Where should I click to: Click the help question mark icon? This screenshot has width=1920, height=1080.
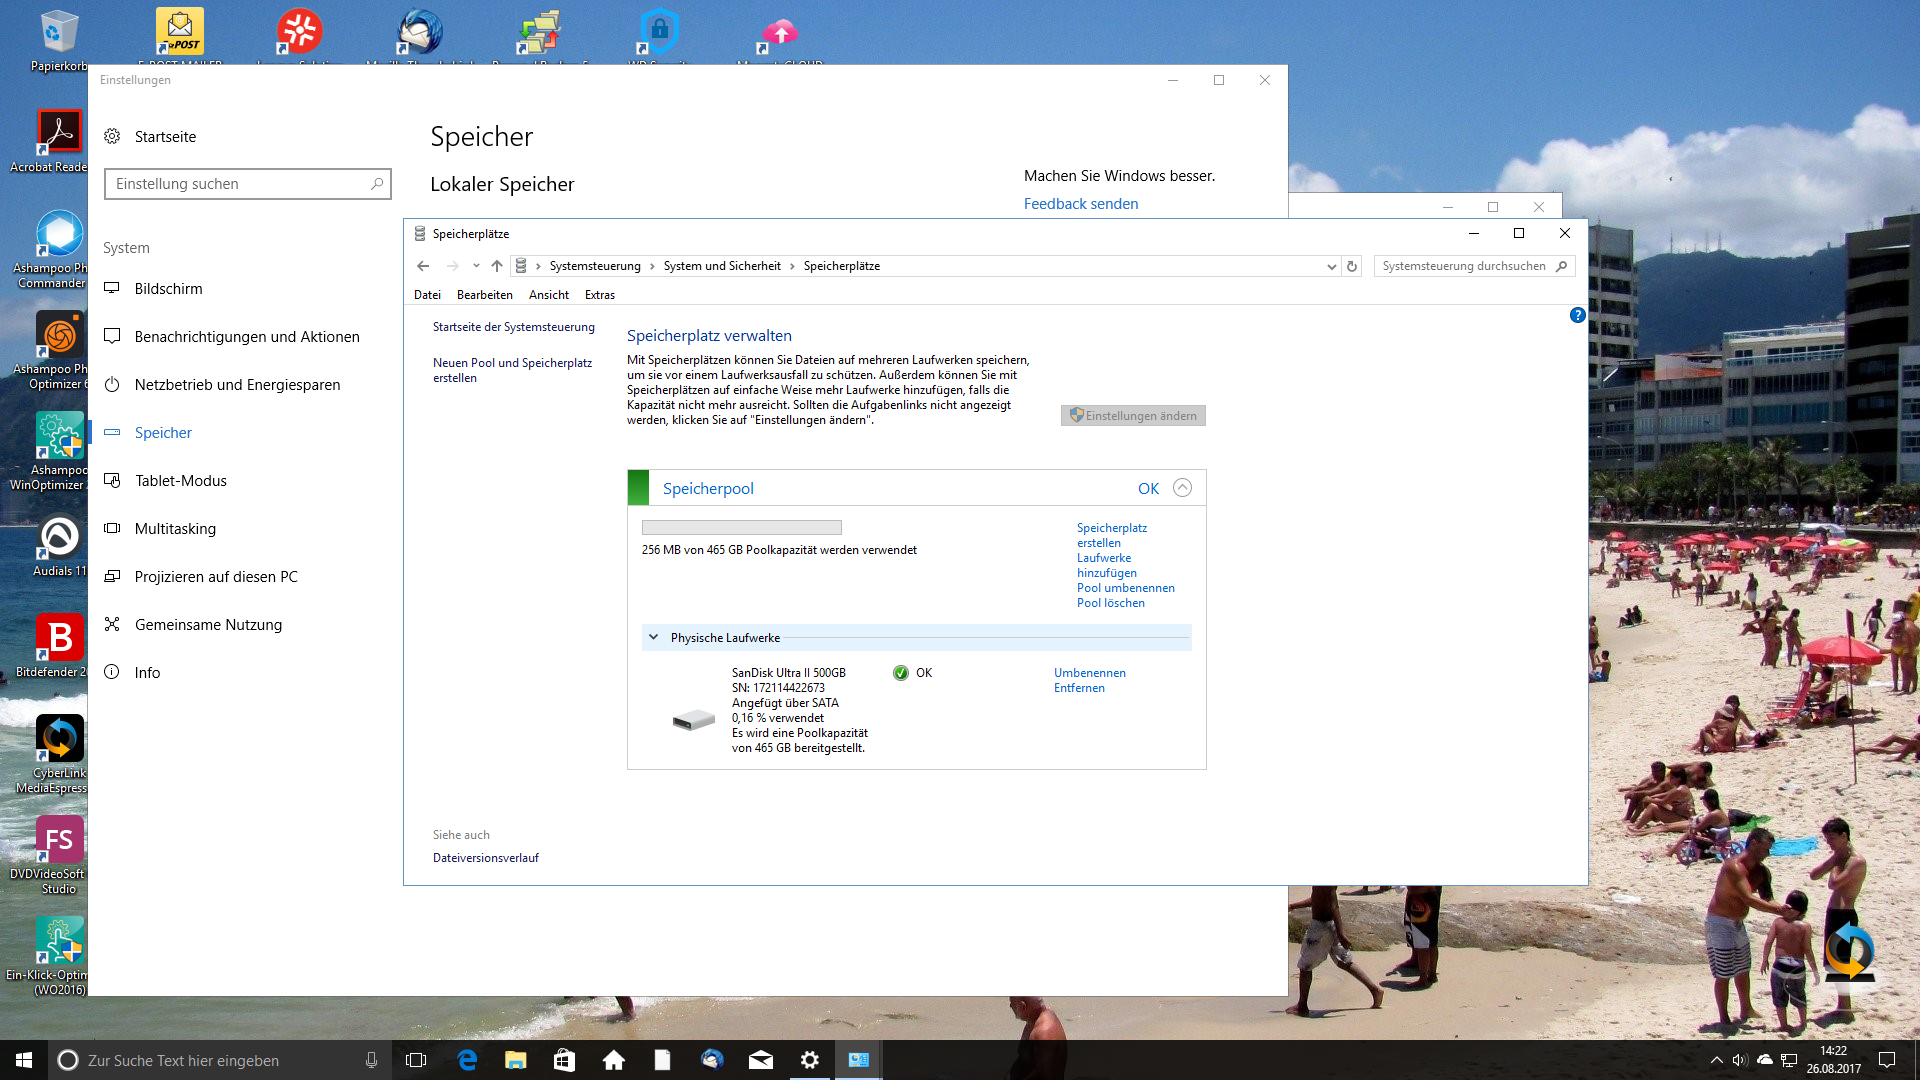click(x=1577, y=315)
